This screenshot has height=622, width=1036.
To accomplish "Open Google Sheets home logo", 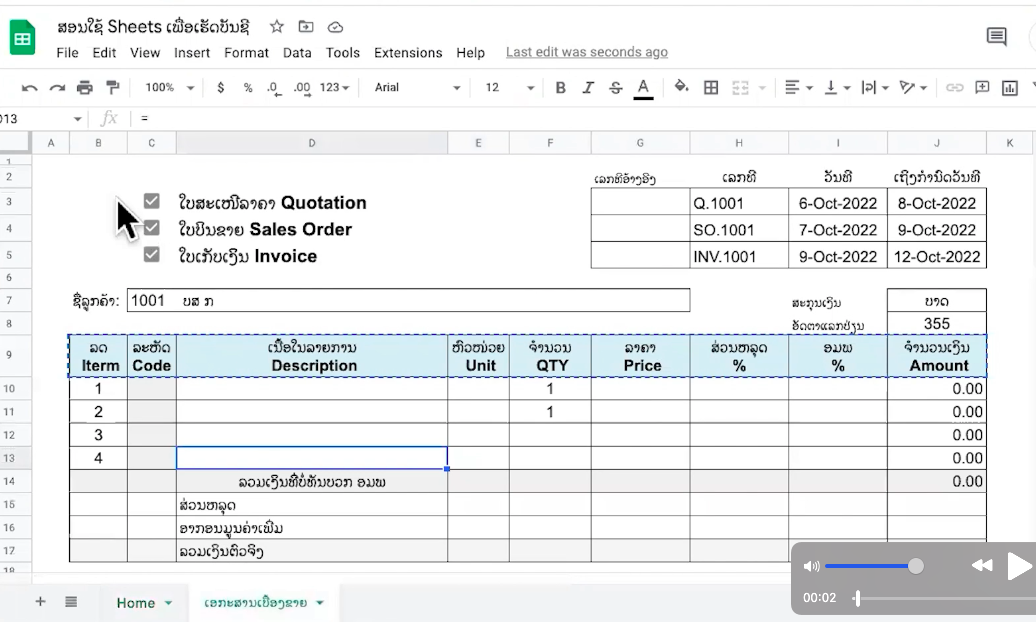I will point(22,38).
